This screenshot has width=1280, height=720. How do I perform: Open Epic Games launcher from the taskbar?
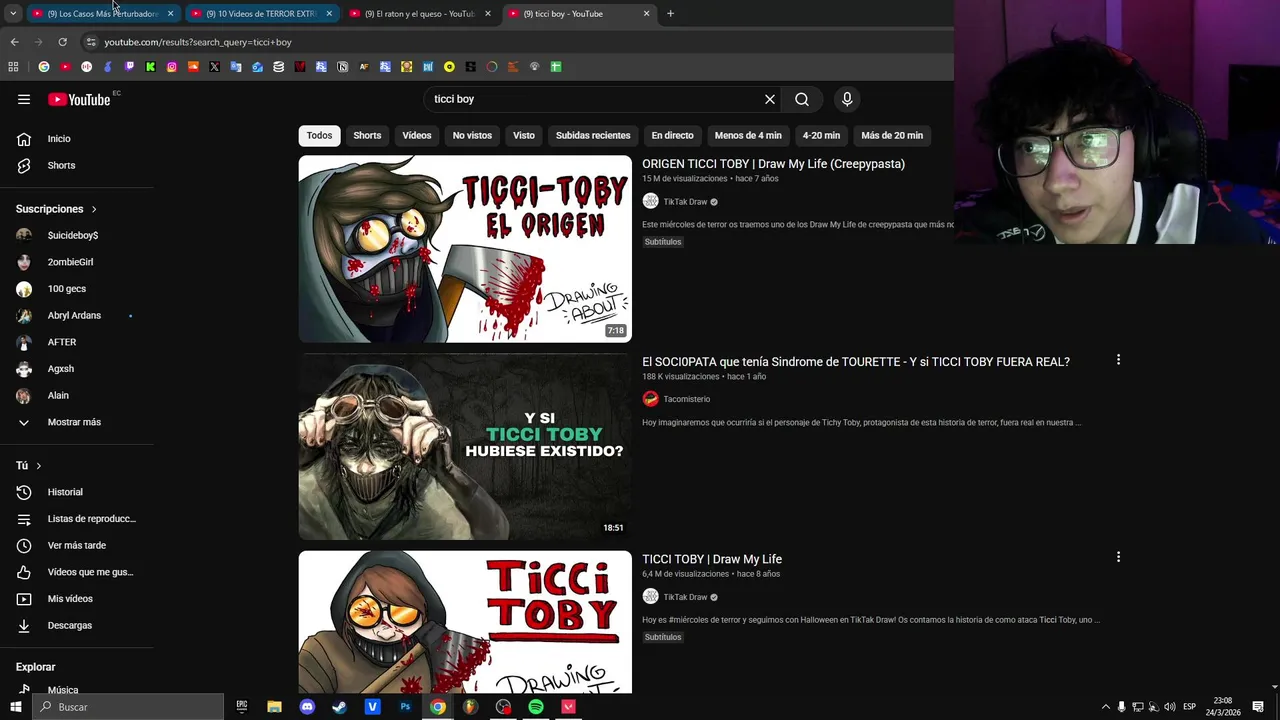[242, 707]
